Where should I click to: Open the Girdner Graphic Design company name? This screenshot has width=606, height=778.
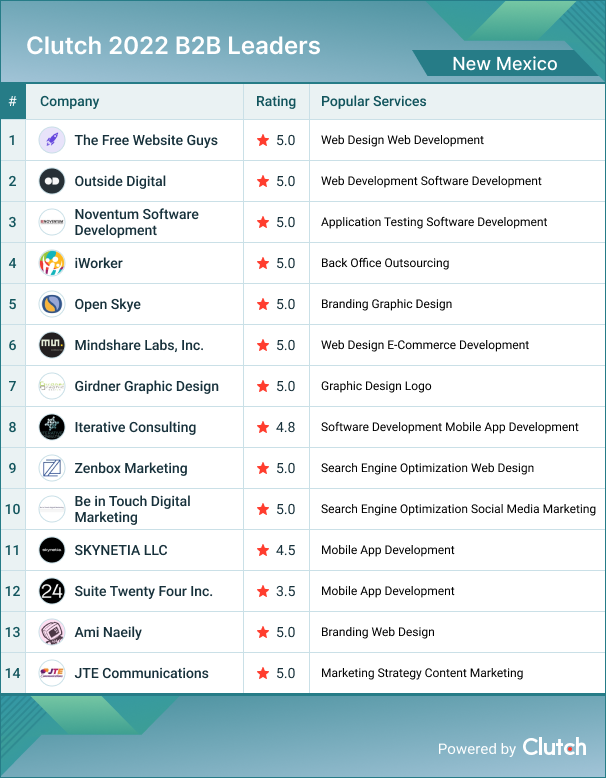pos(146,386)
